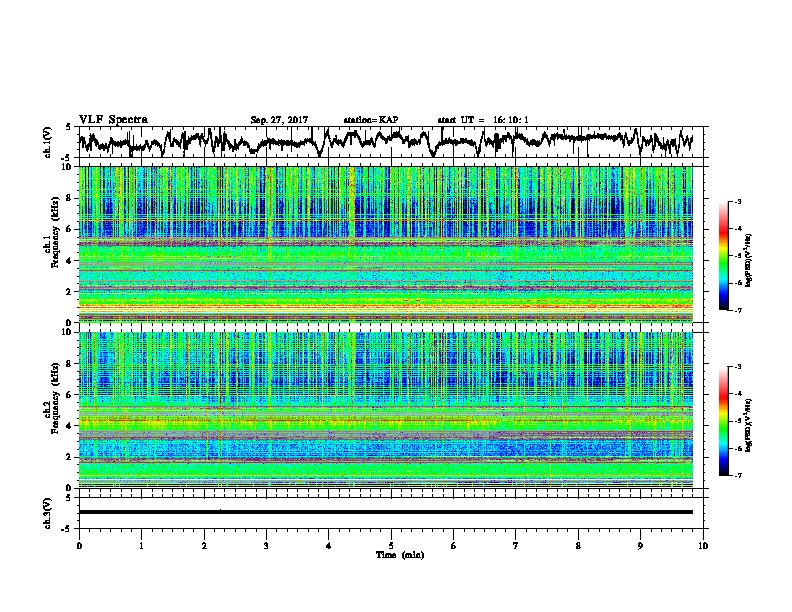This screenshot has width=792, height=612.
Task: Click the "-7" label on ch.2 colorbar
Action: pos(737,476)
